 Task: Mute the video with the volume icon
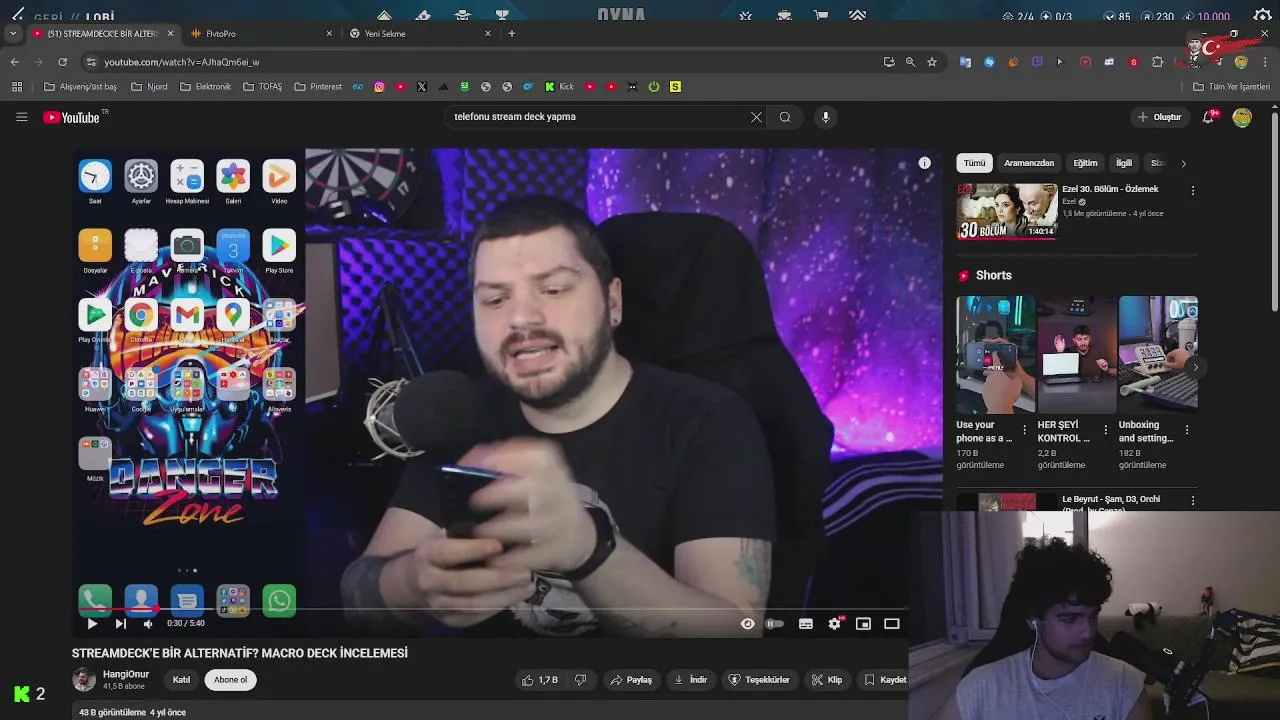point(148,624)
